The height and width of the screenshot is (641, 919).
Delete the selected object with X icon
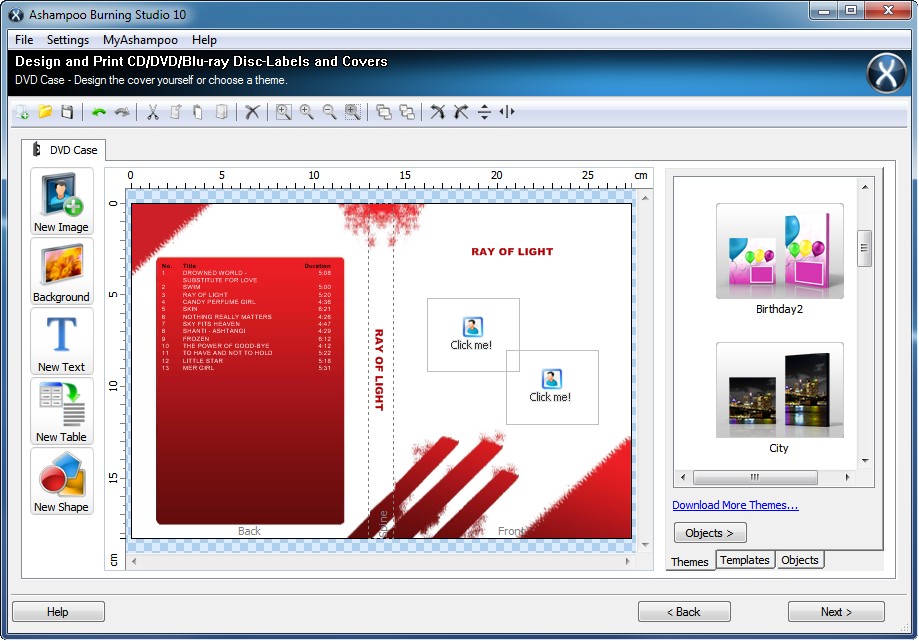(x=252, y=112)
